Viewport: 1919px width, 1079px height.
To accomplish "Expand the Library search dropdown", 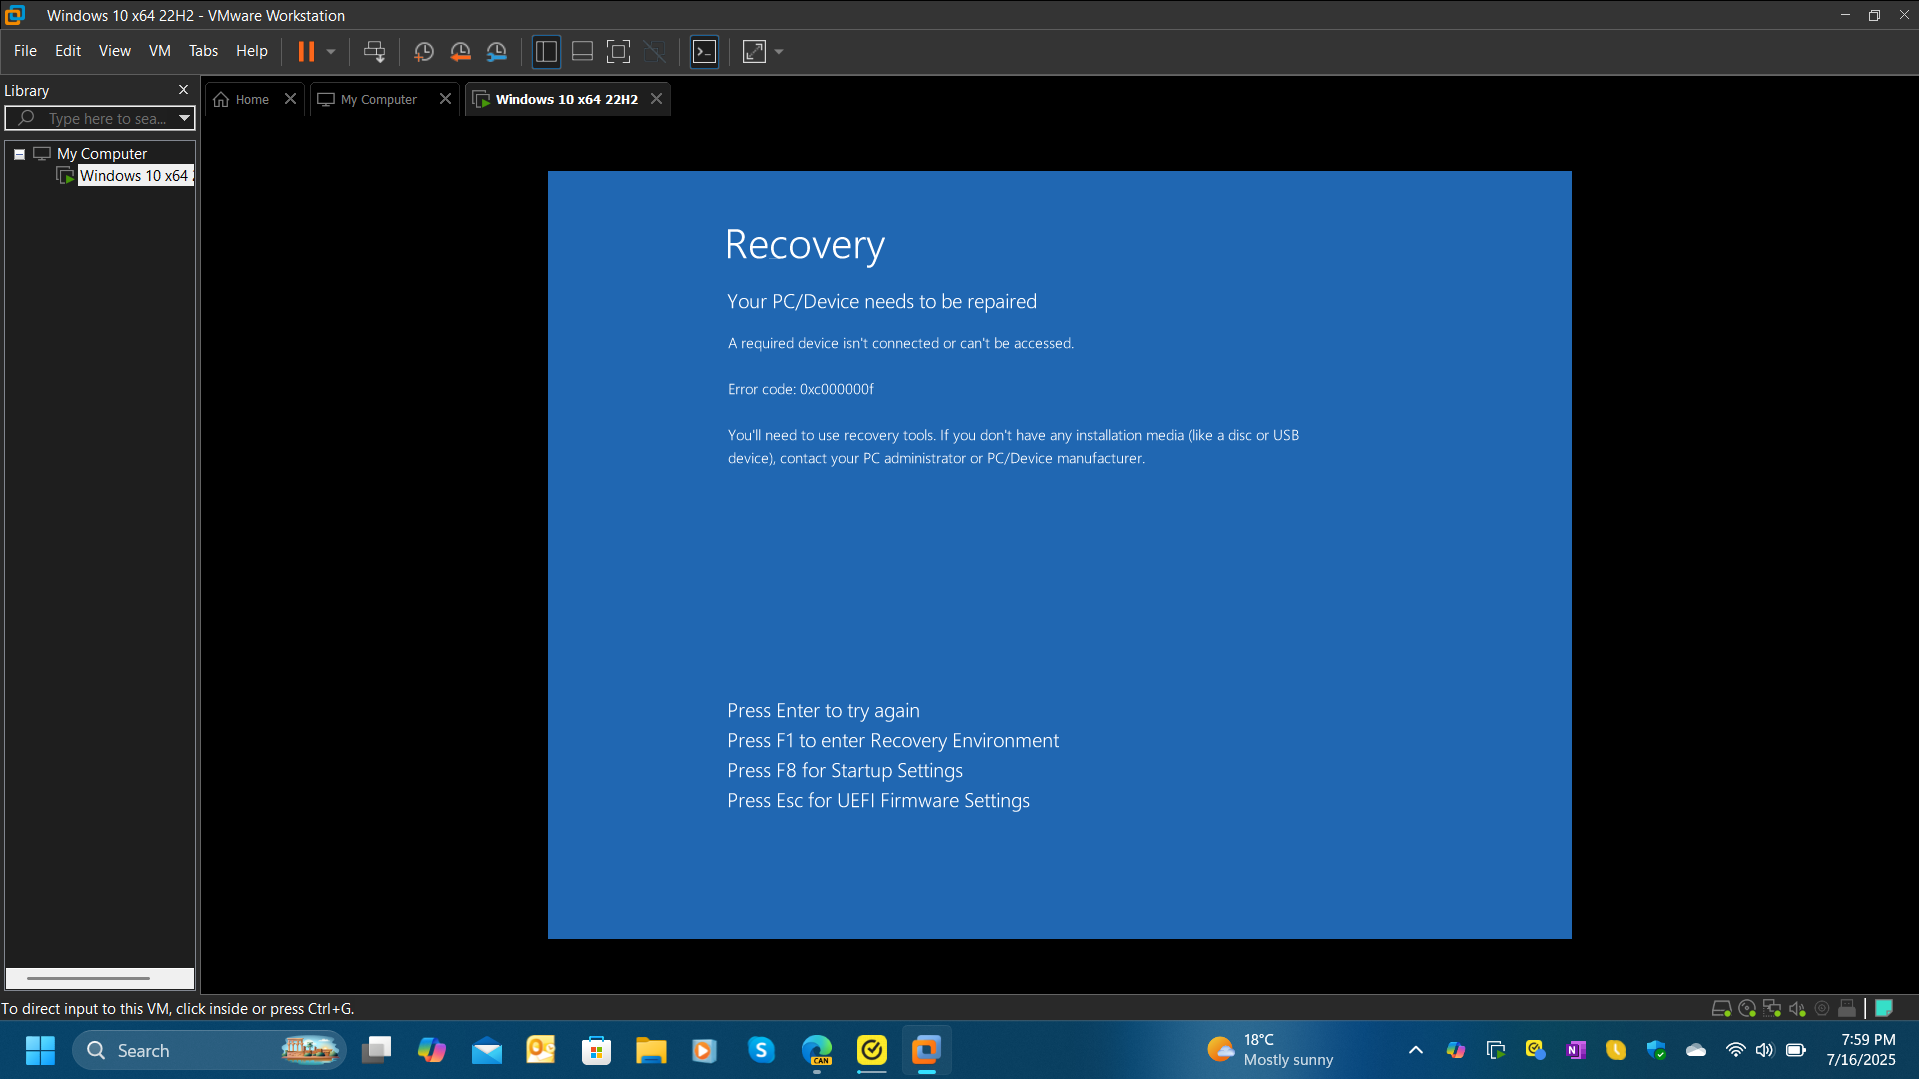I will 184,118.
